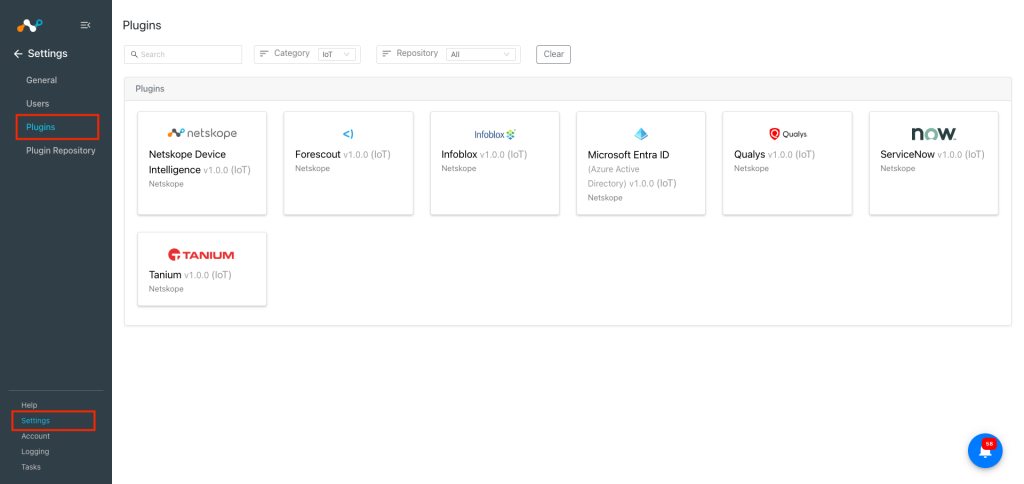The image size is (1024, 484).
Task: Click the magnifier icon in Search box
Action: [x=134, y=54]
